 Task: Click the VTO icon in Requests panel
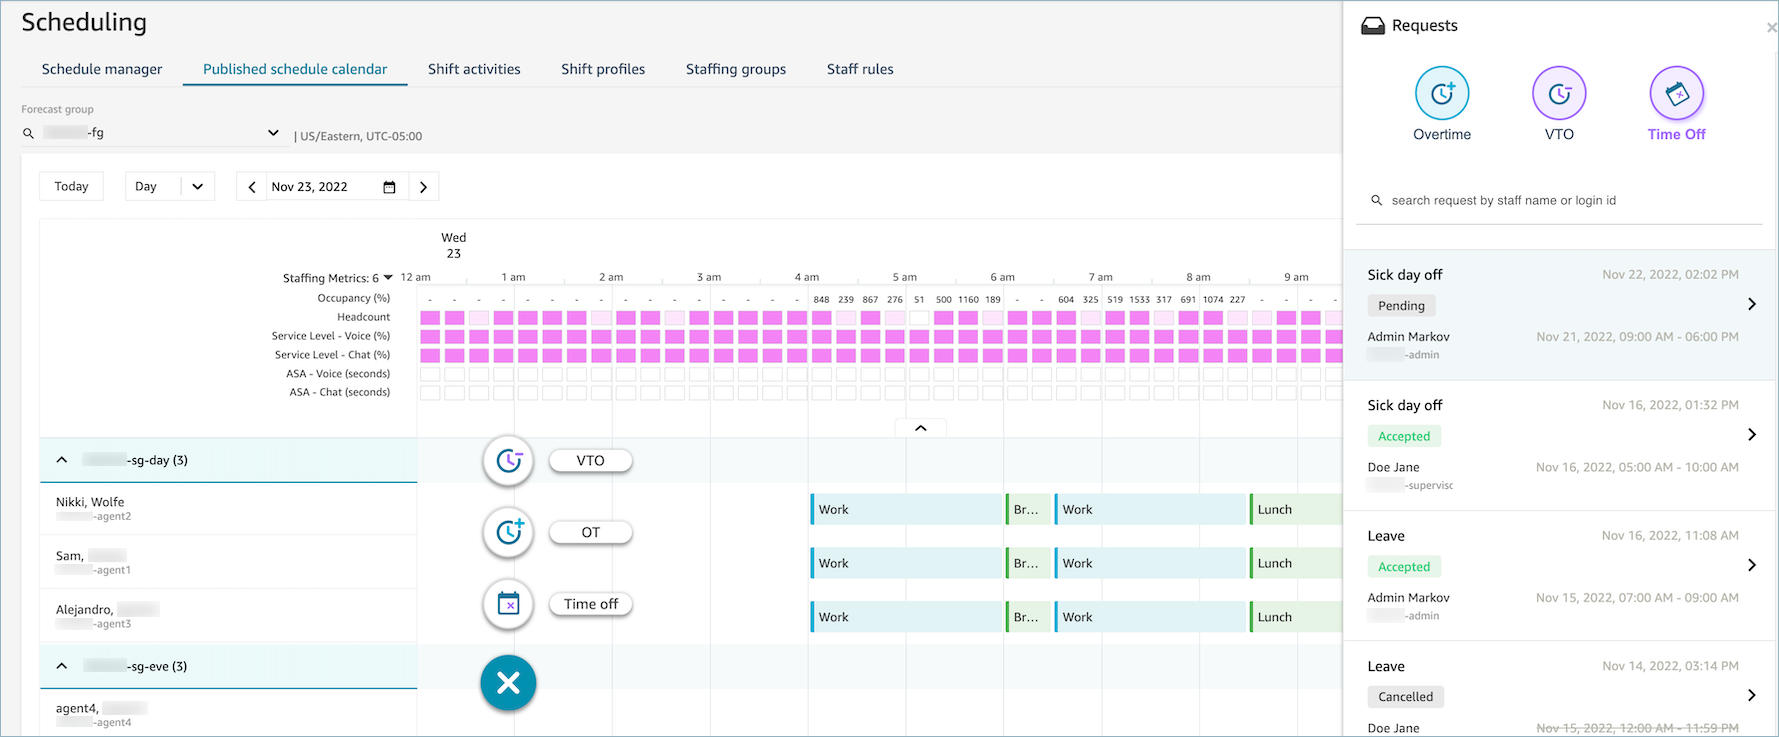coord(1559,94)
